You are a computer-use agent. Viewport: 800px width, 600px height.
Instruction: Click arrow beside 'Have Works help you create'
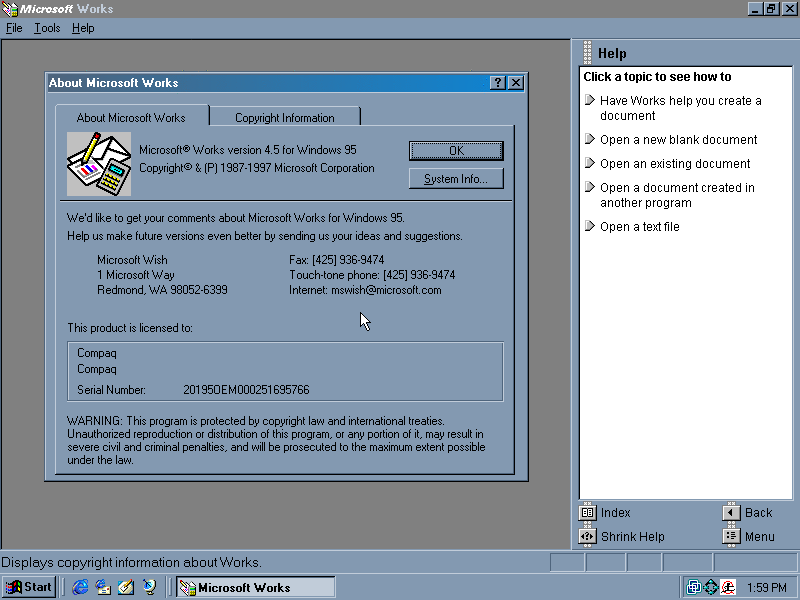pos(590,99)
